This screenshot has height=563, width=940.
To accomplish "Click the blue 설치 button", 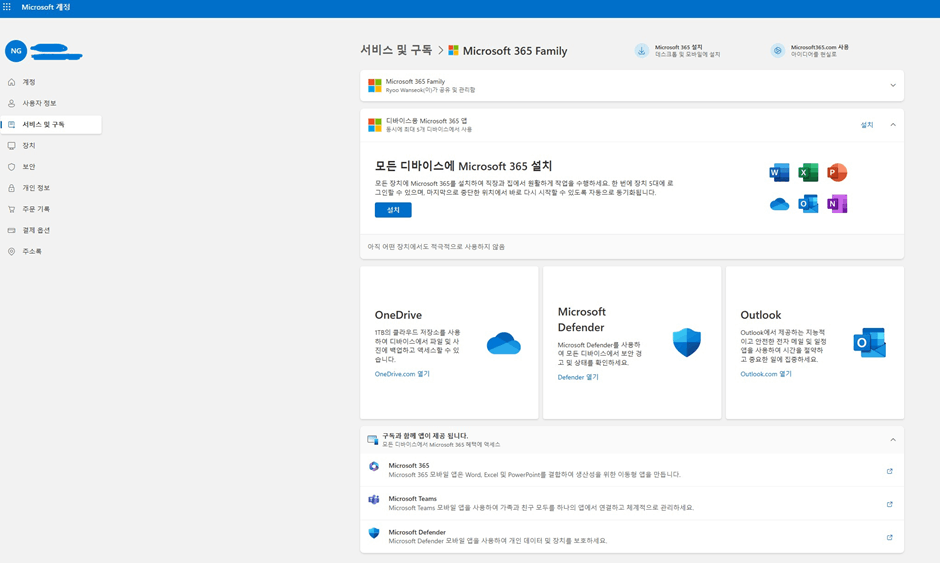I will [x=393, y=210].
